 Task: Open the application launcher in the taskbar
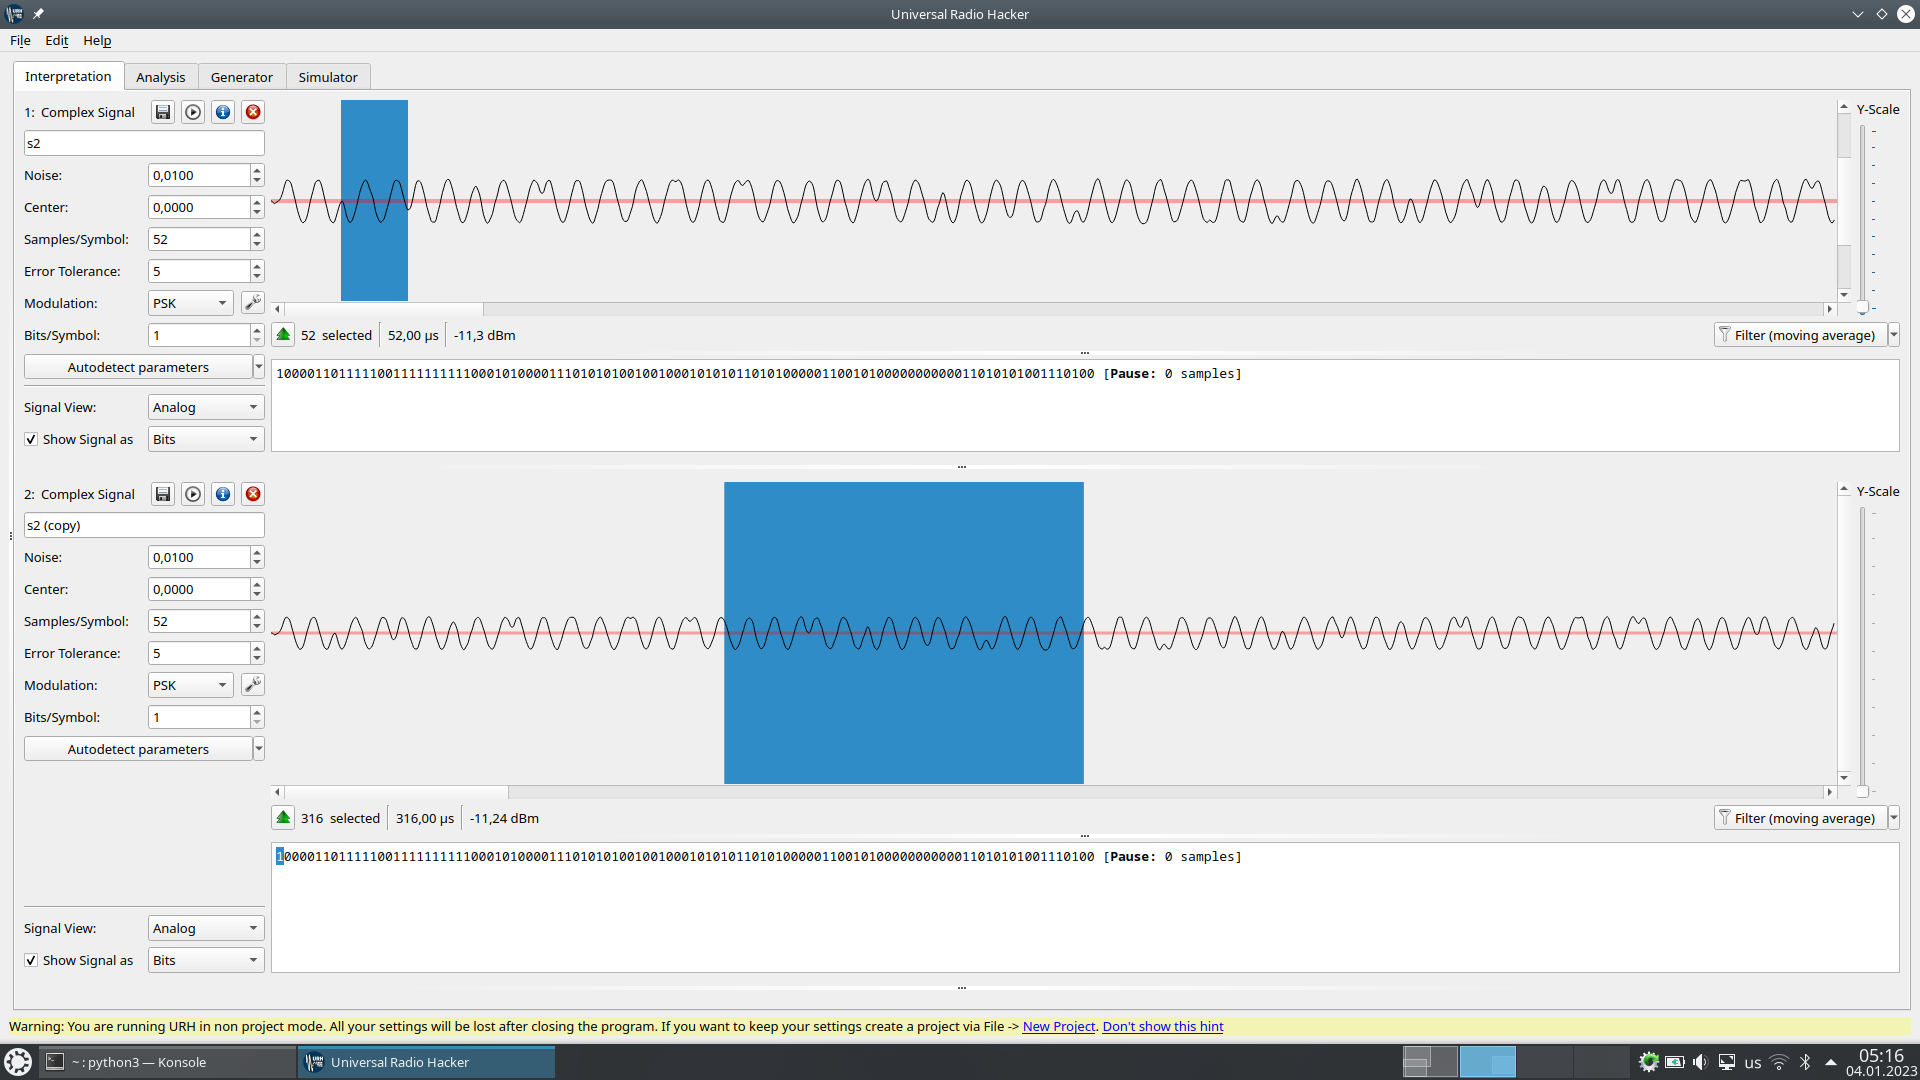18,1062
